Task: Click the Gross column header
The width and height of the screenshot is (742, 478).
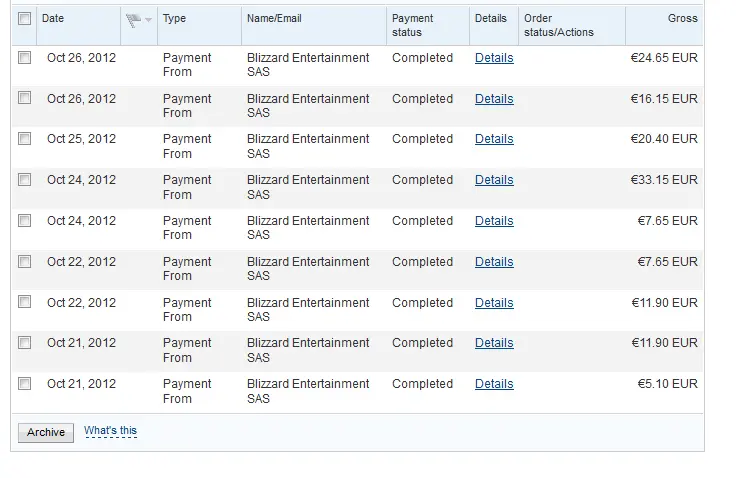Action: pyautogui.click(x=682, y=18)
